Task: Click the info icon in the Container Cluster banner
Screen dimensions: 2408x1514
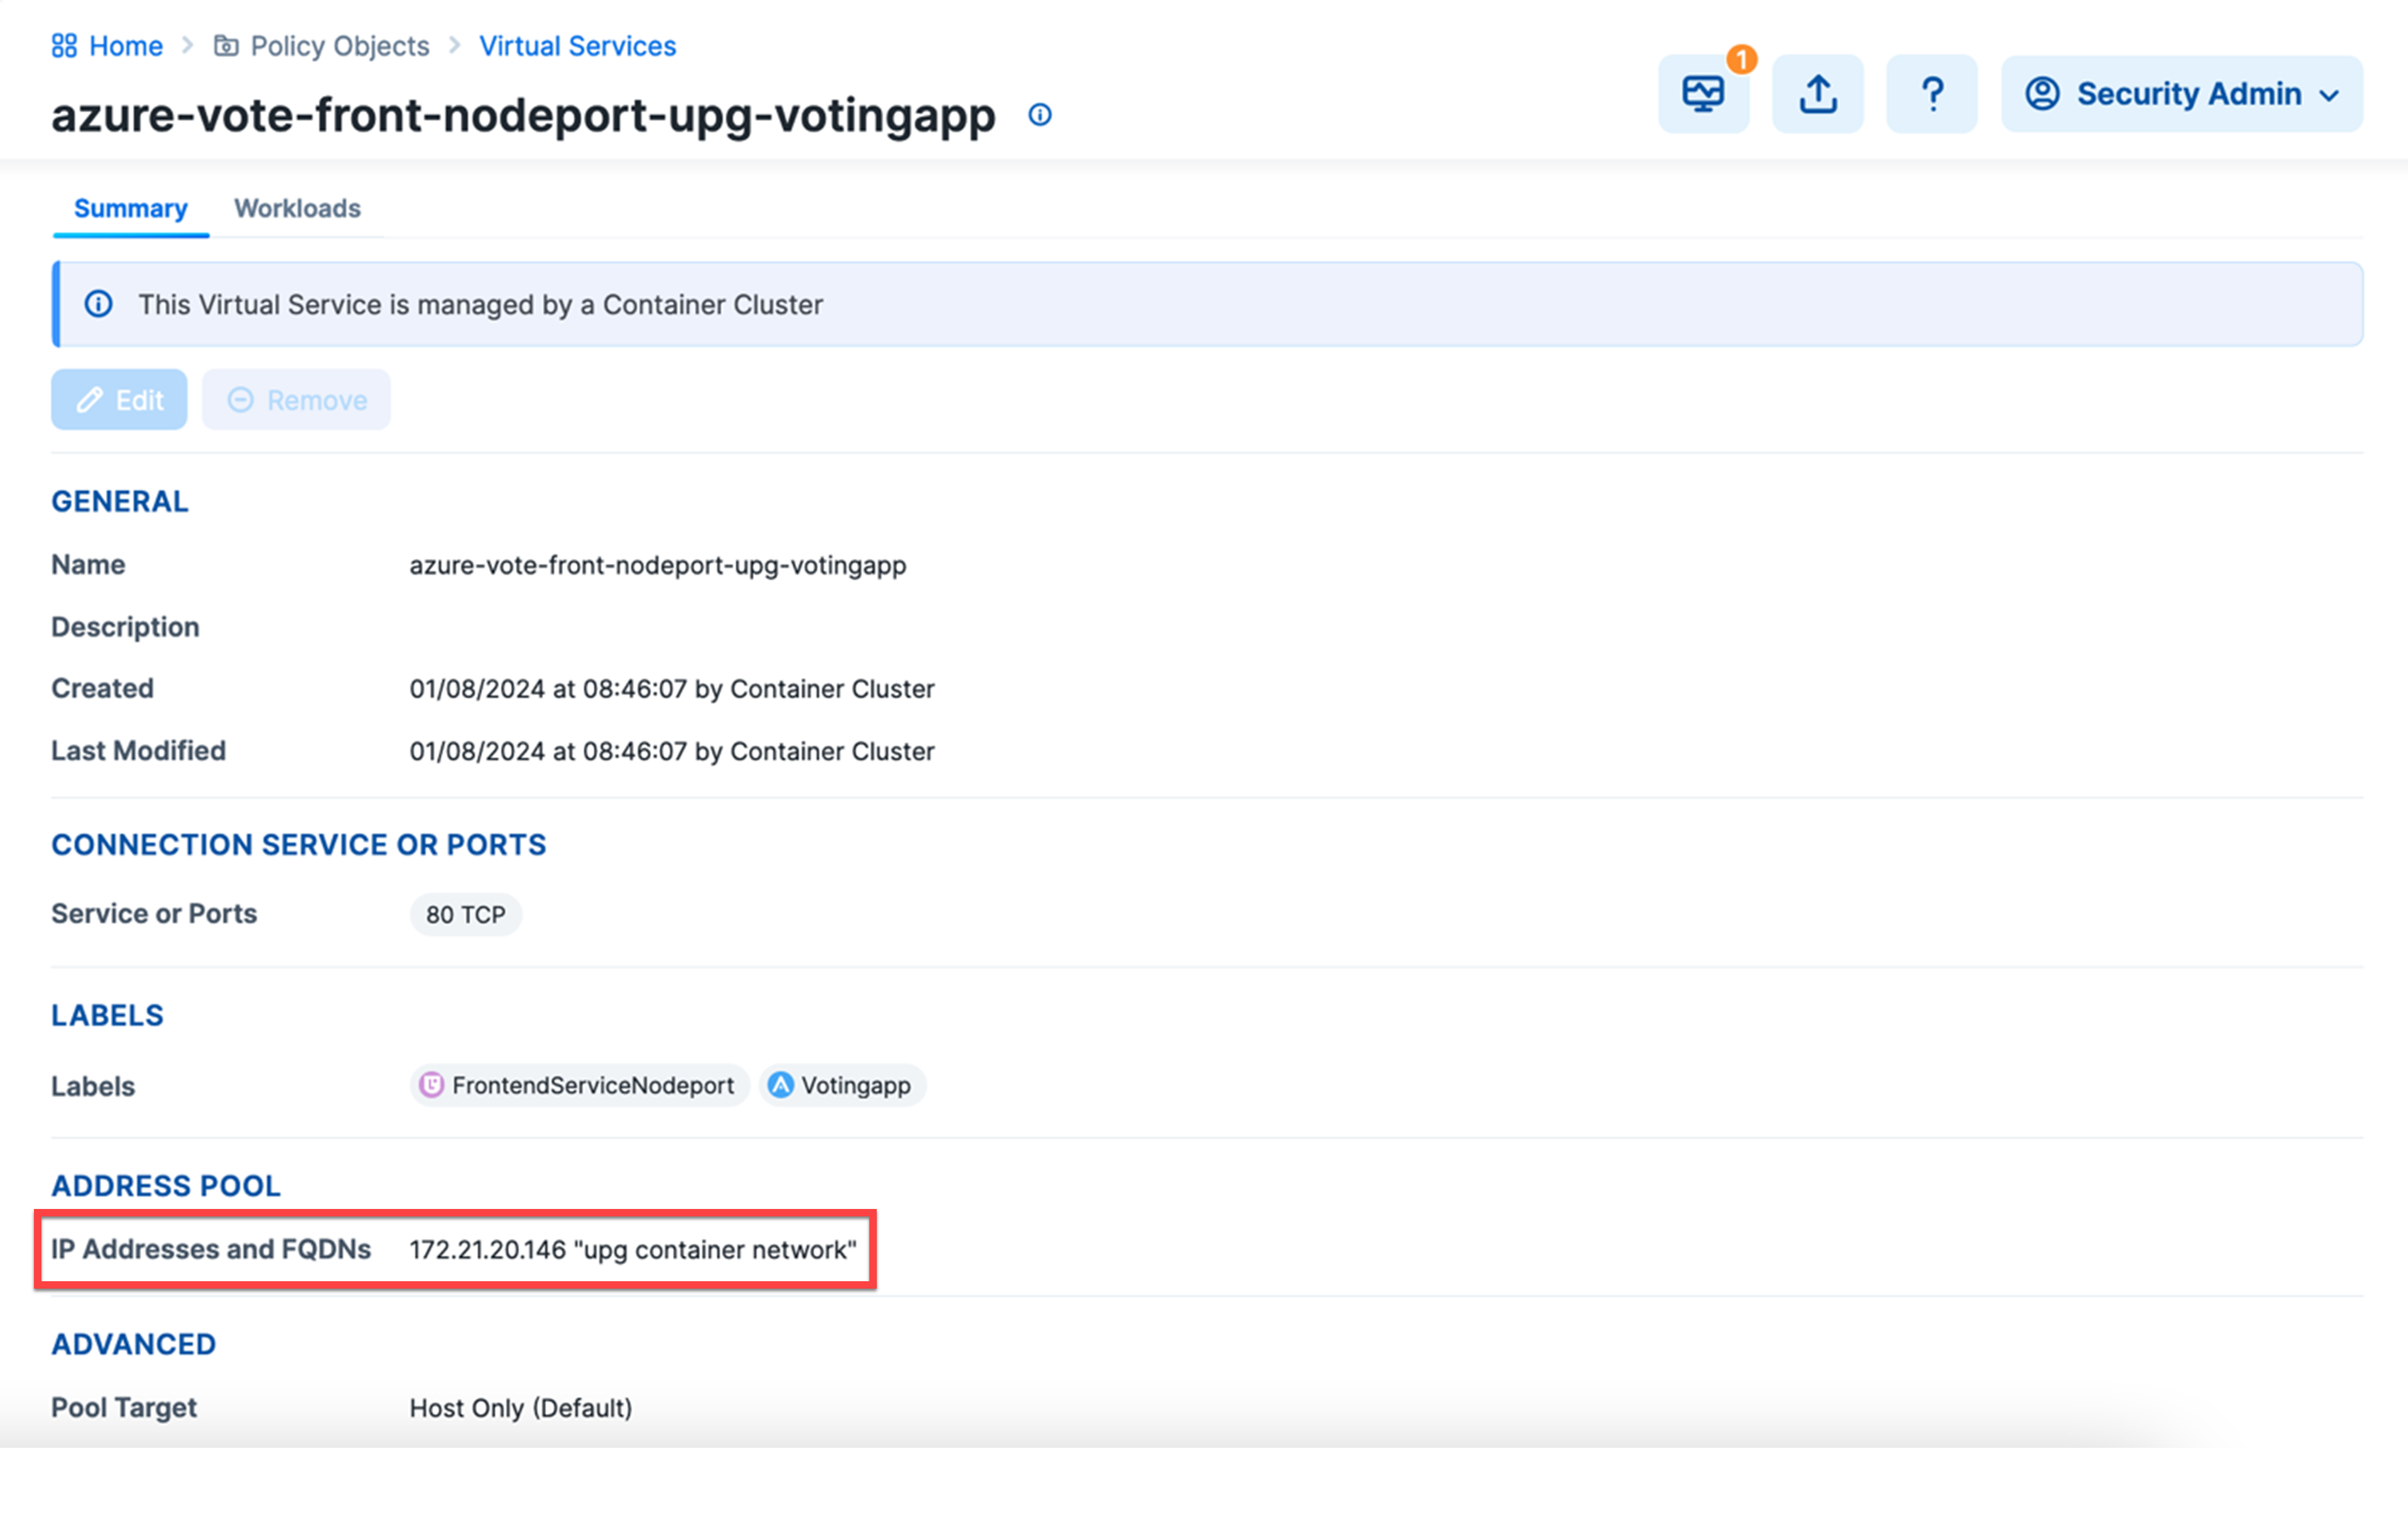Action: (98, 304)
